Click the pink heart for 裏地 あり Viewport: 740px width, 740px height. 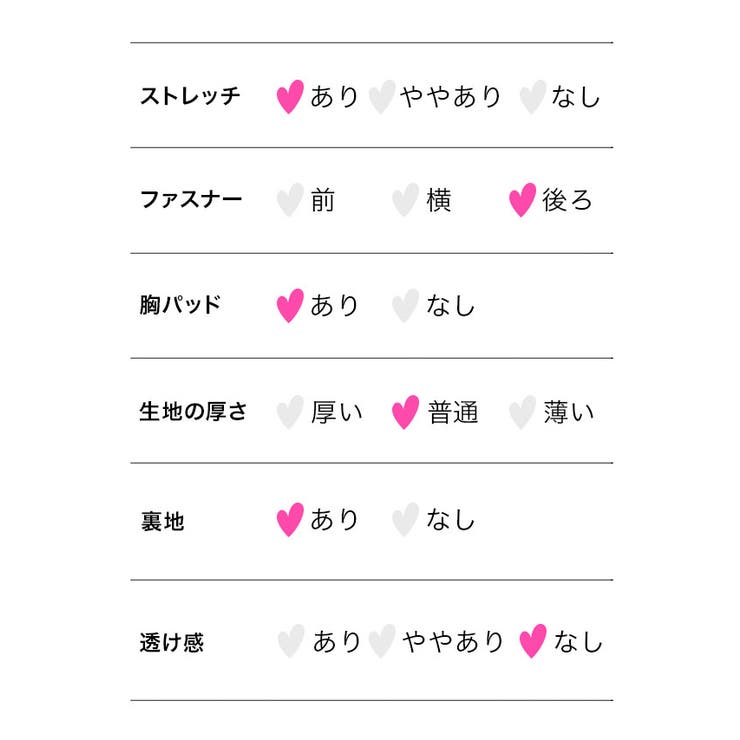[289, 519]
